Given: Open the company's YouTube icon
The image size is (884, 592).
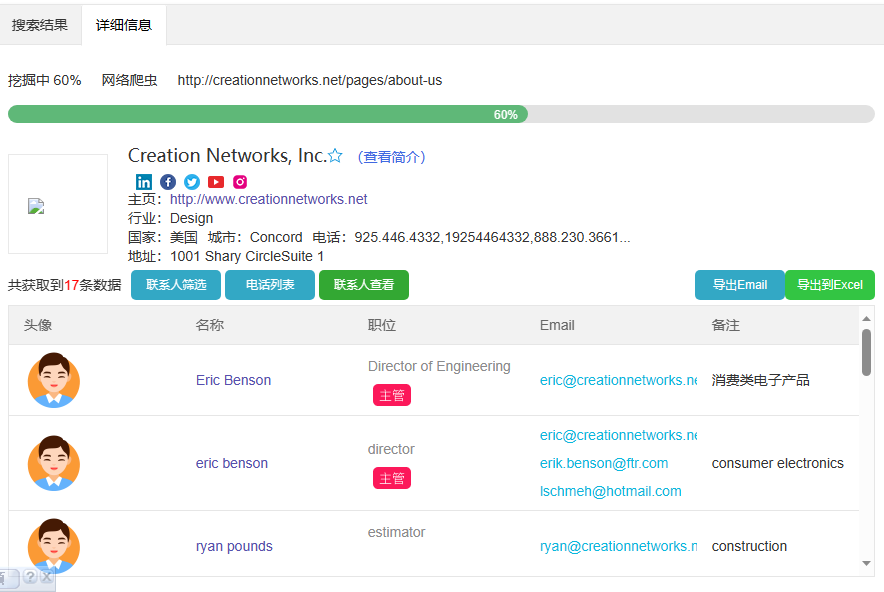Looking at the screenshot, I should (216, 182).
